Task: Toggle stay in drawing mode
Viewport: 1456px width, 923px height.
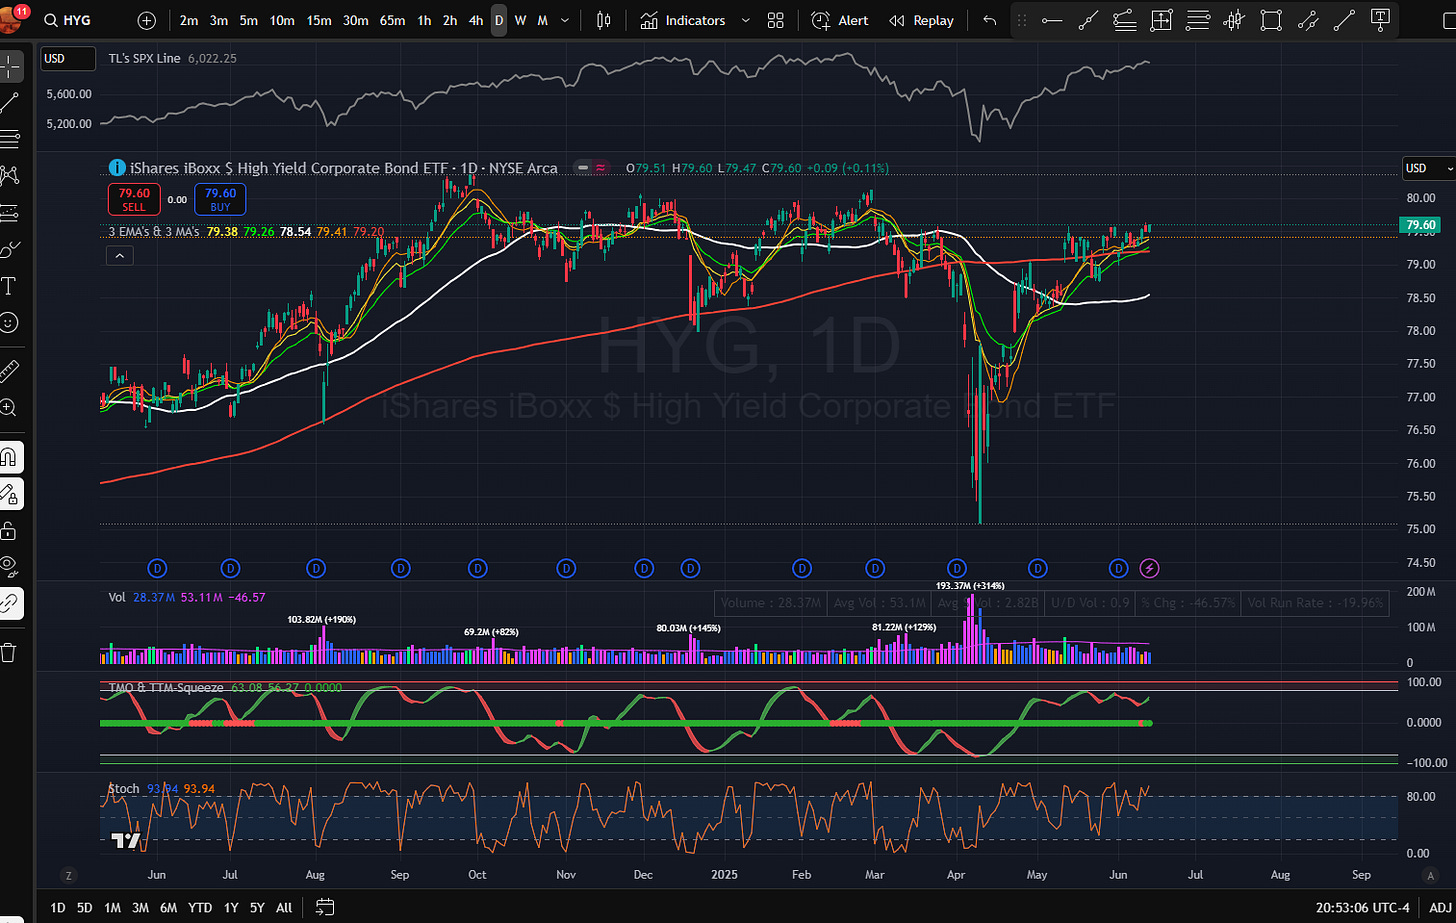Action: [9, 493]
